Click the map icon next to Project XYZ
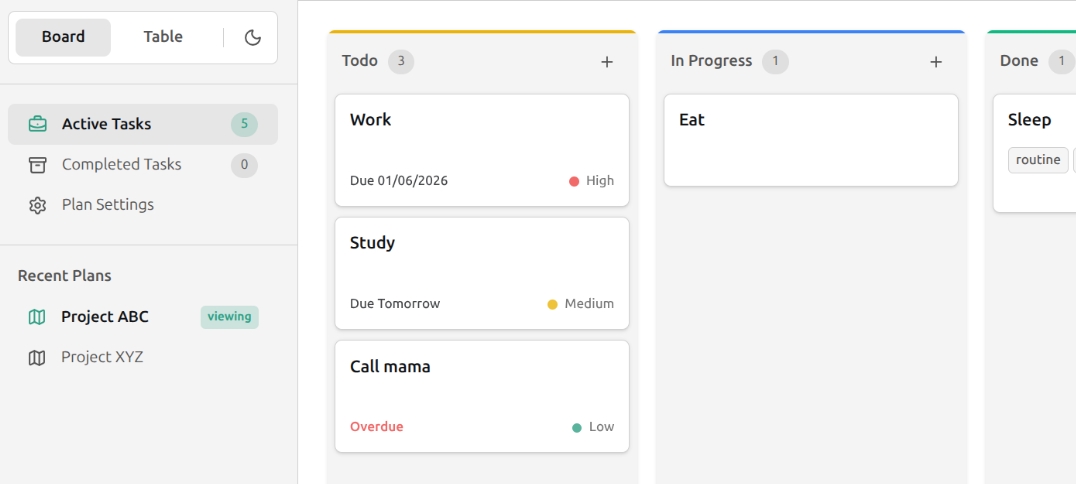The height and width of the screenshot is (484, 1076). pos(37,357)
